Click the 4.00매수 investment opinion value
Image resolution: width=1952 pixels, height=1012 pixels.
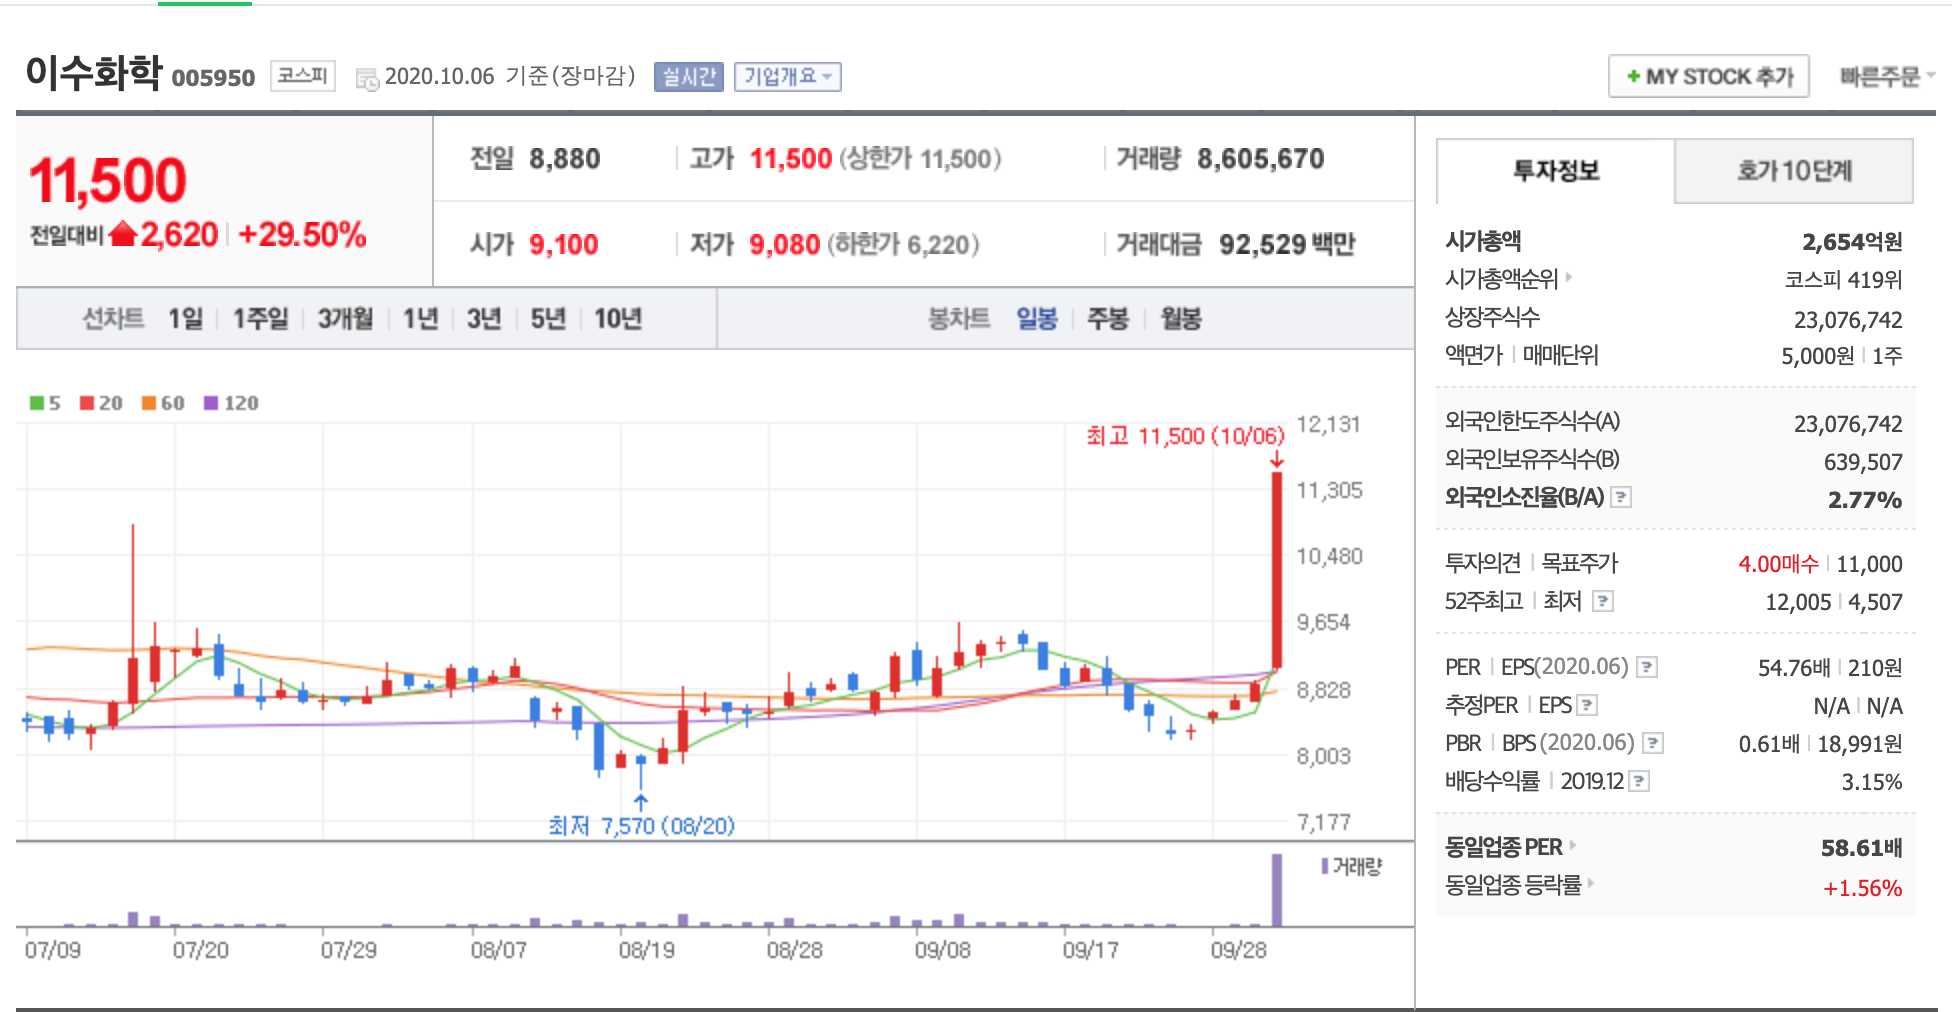pos(1778,564)
